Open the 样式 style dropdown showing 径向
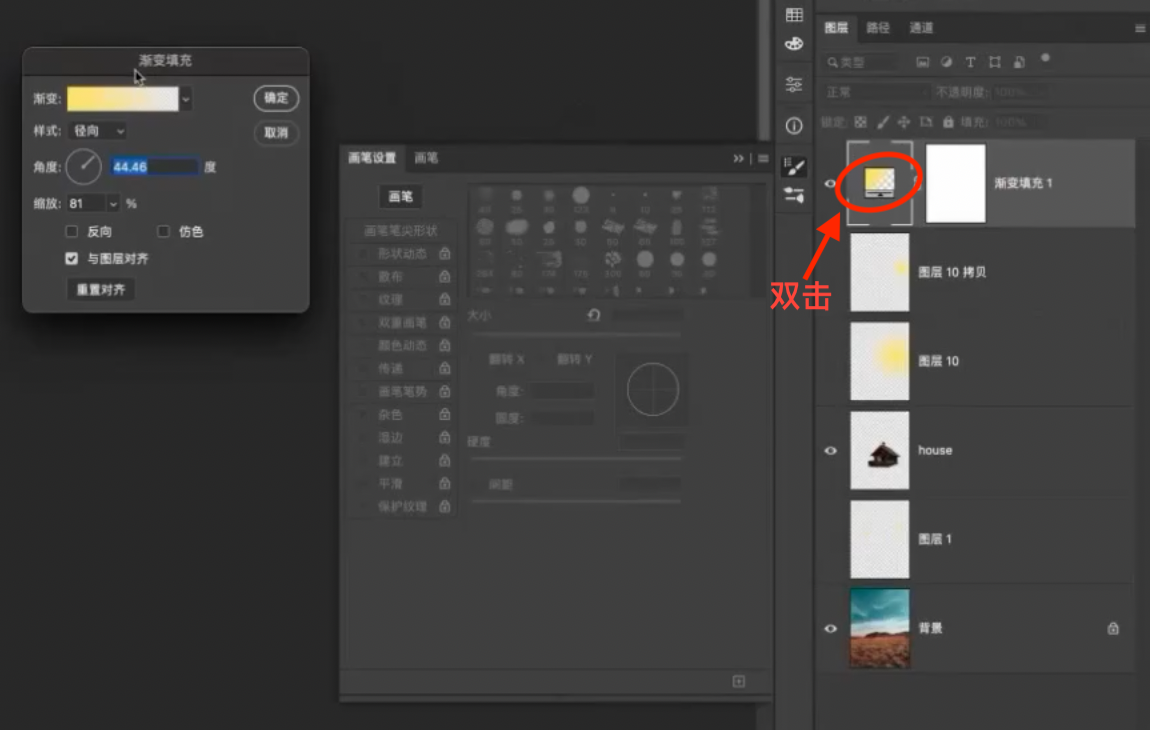Image resolution: width=1150 pixels, height=730 pixels. [98, 131]
